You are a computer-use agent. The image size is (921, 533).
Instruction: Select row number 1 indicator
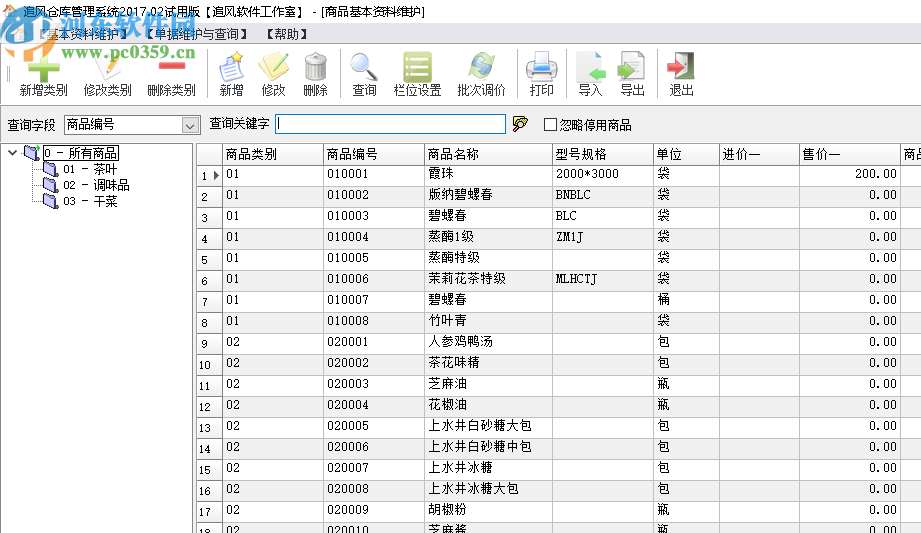tap(210, 175)
